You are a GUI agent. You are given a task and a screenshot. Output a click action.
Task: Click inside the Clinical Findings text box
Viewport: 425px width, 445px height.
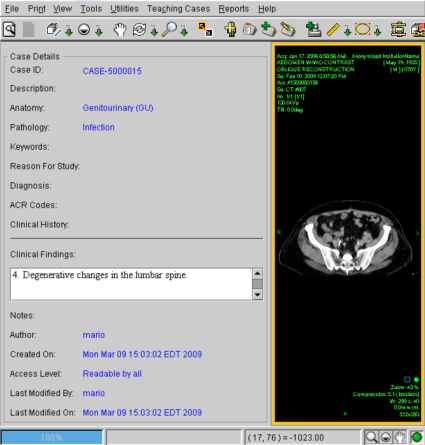(131, 284)
